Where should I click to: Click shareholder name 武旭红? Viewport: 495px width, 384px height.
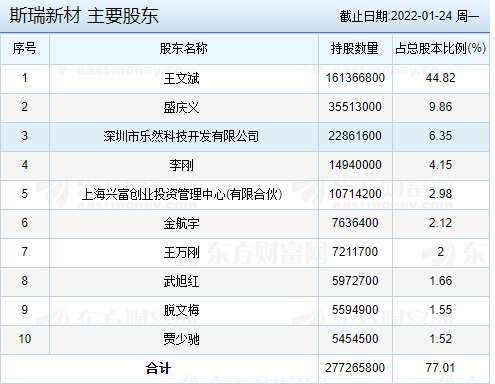point(181,281)
